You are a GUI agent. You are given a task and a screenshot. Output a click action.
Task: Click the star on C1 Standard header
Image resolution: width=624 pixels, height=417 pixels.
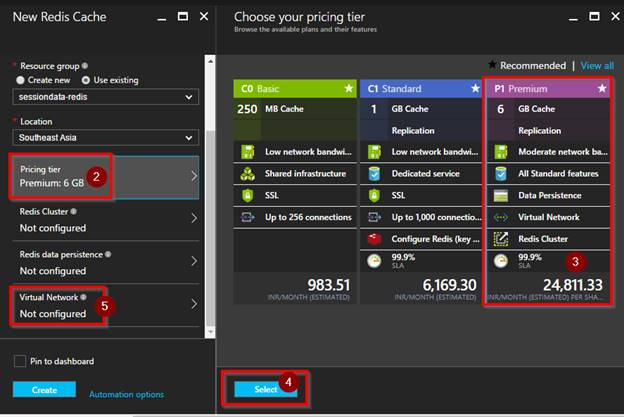click(475, 88)
